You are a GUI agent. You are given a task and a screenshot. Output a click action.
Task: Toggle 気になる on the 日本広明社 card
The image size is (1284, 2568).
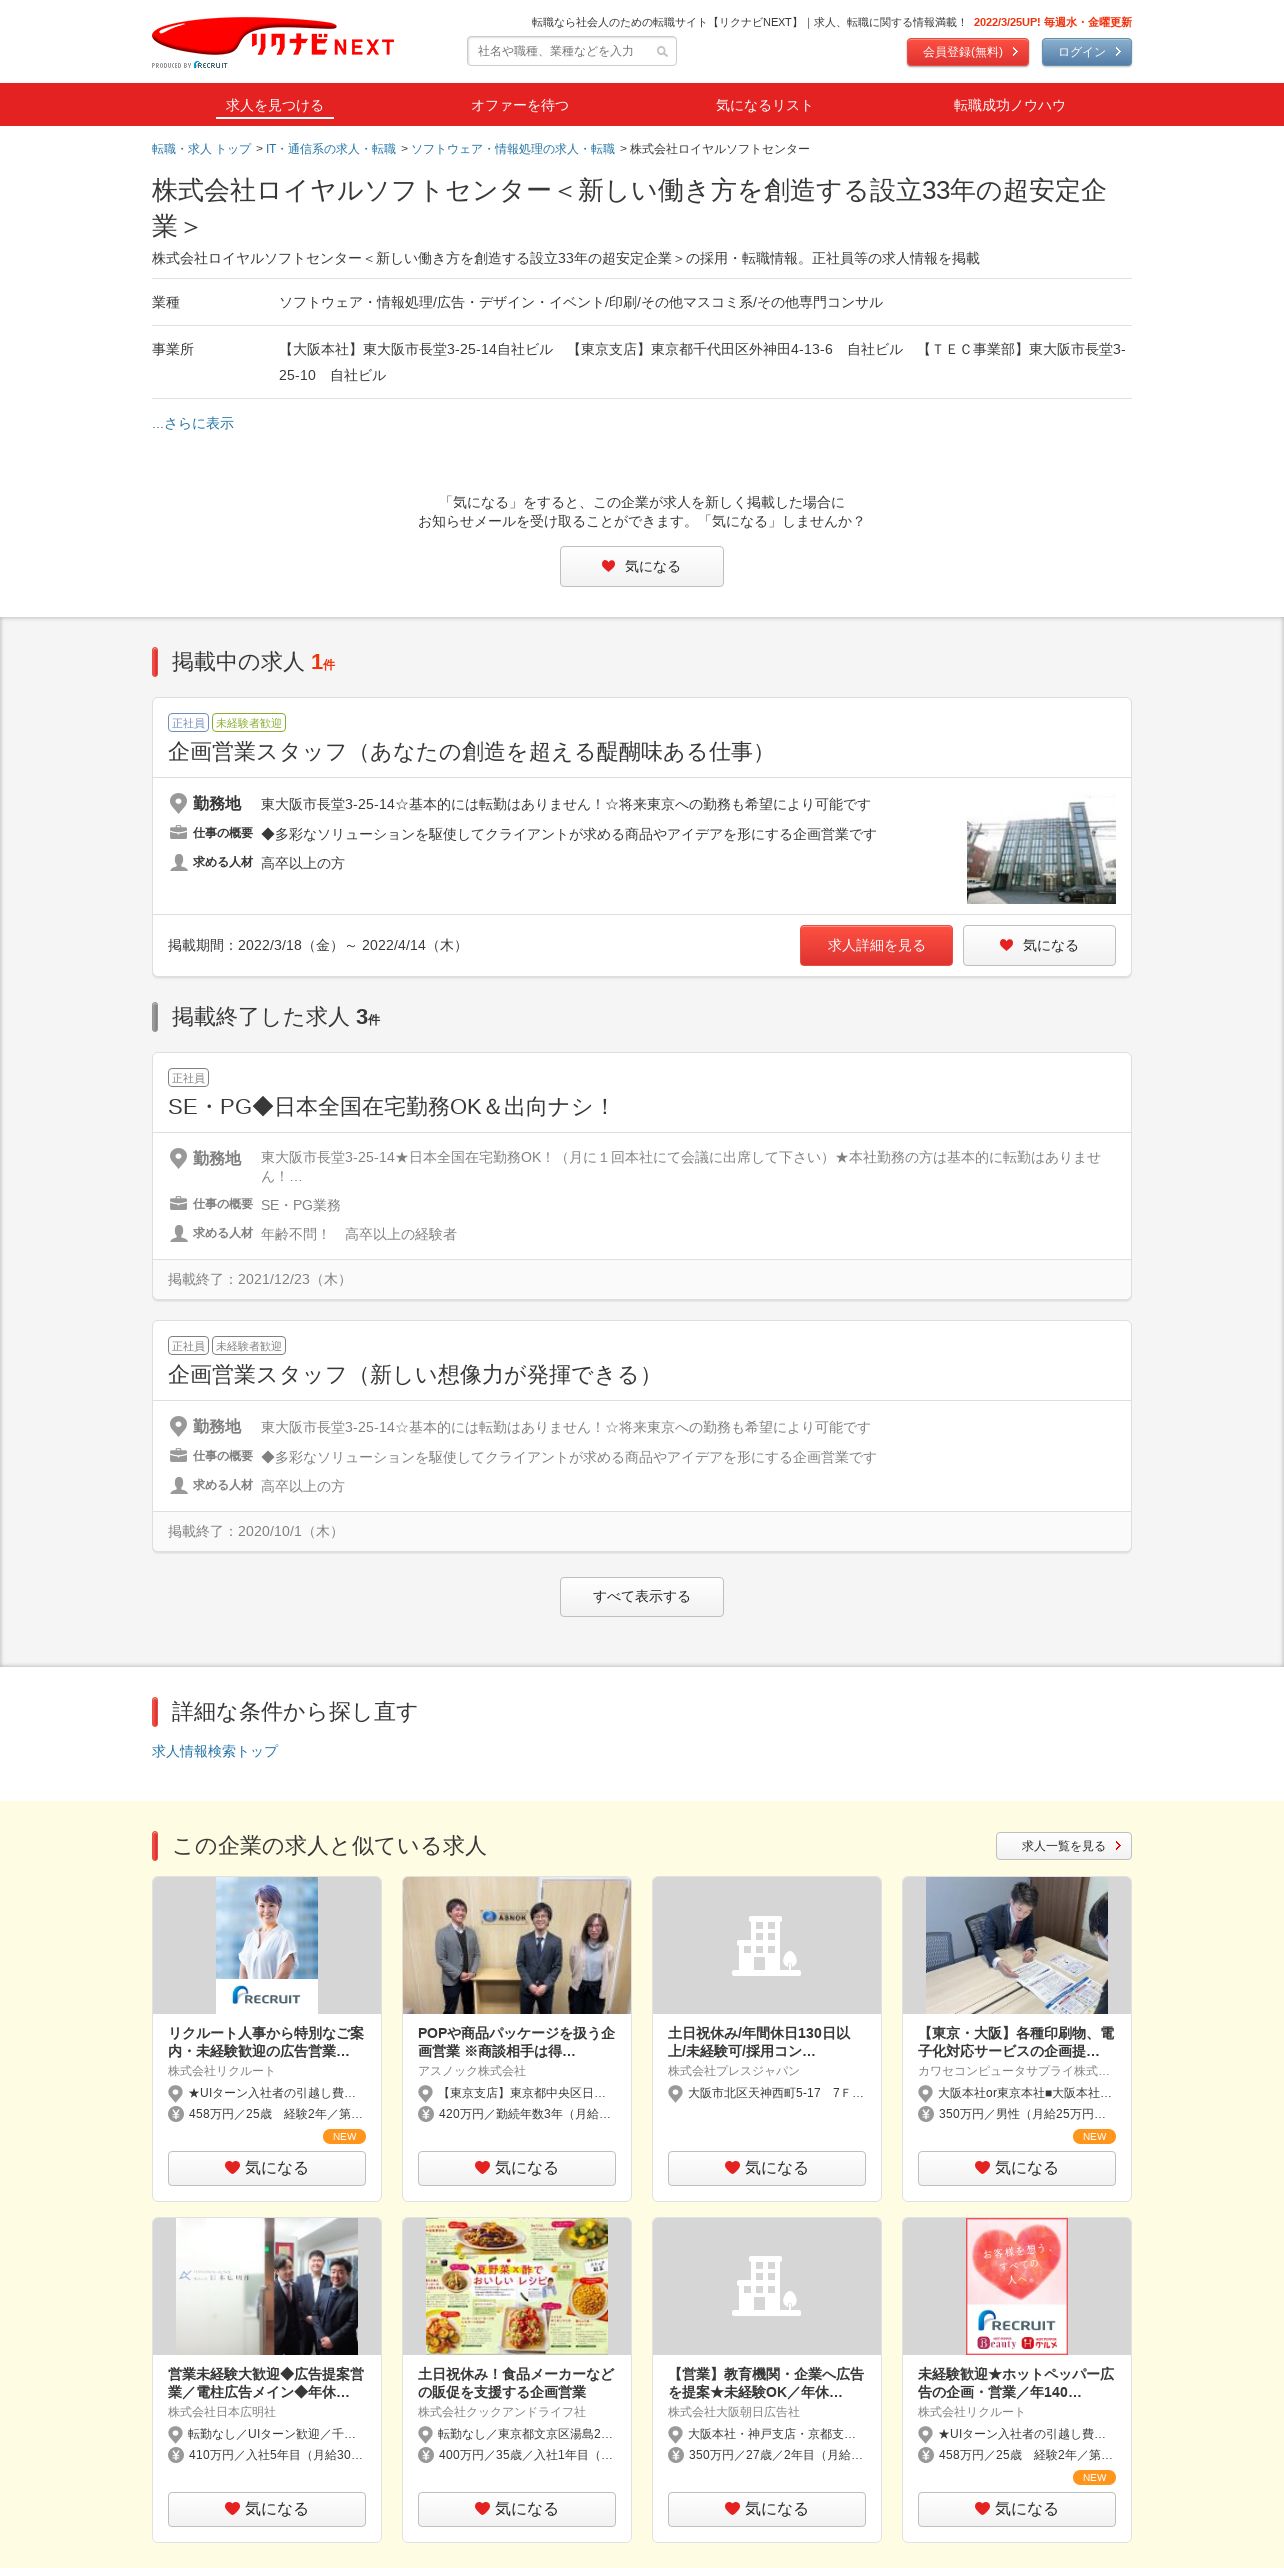click(x=267, y=2509)
